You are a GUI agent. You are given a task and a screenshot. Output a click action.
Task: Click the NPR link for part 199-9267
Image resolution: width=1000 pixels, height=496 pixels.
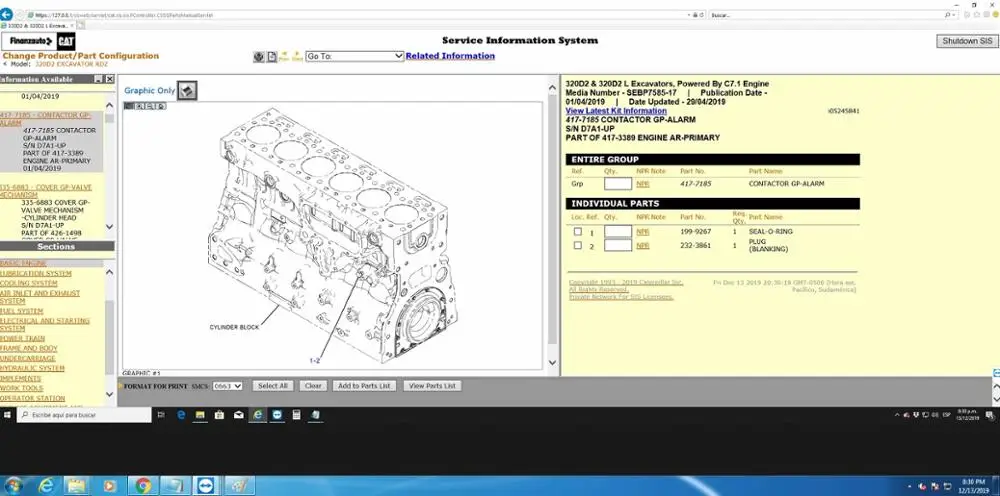point(643,232)
